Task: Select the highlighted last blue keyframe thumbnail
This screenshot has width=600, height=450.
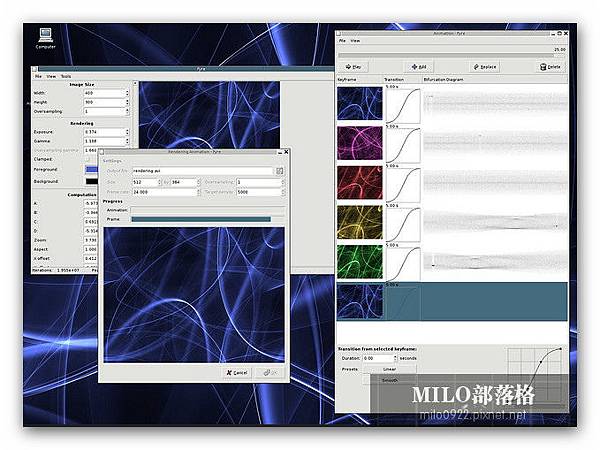Action: coord(360,302)
